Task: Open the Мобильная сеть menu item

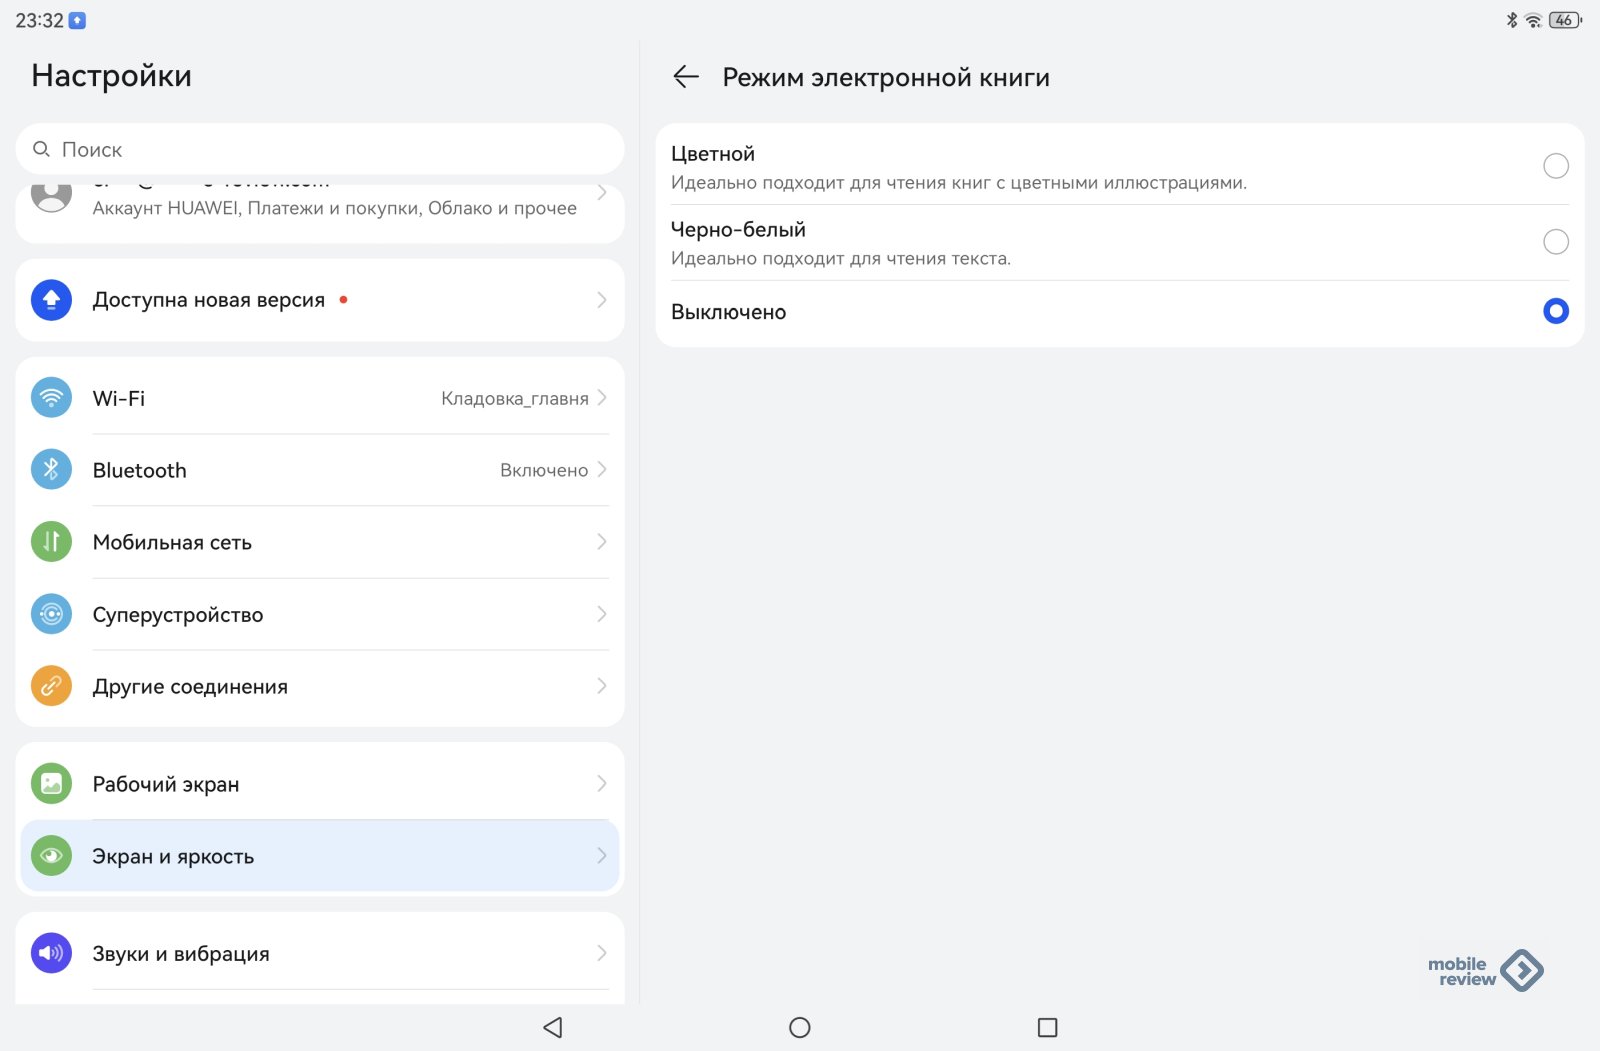Action: [320, 542]
